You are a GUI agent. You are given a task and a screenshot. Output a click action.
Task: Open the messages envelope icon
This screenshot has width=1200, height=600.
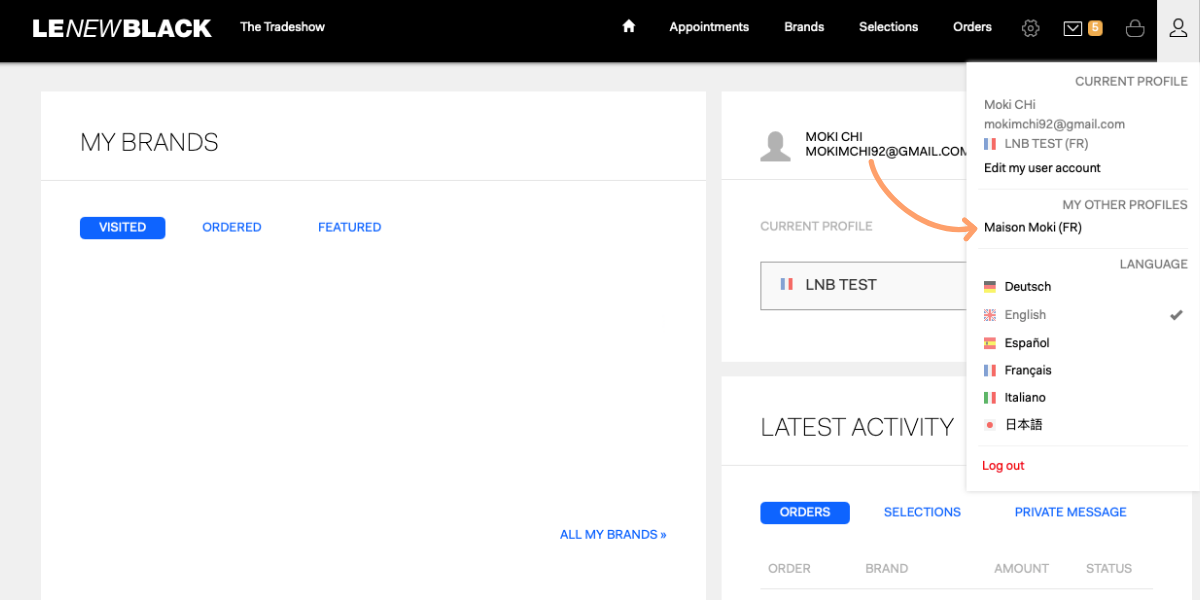[1073, 28]
